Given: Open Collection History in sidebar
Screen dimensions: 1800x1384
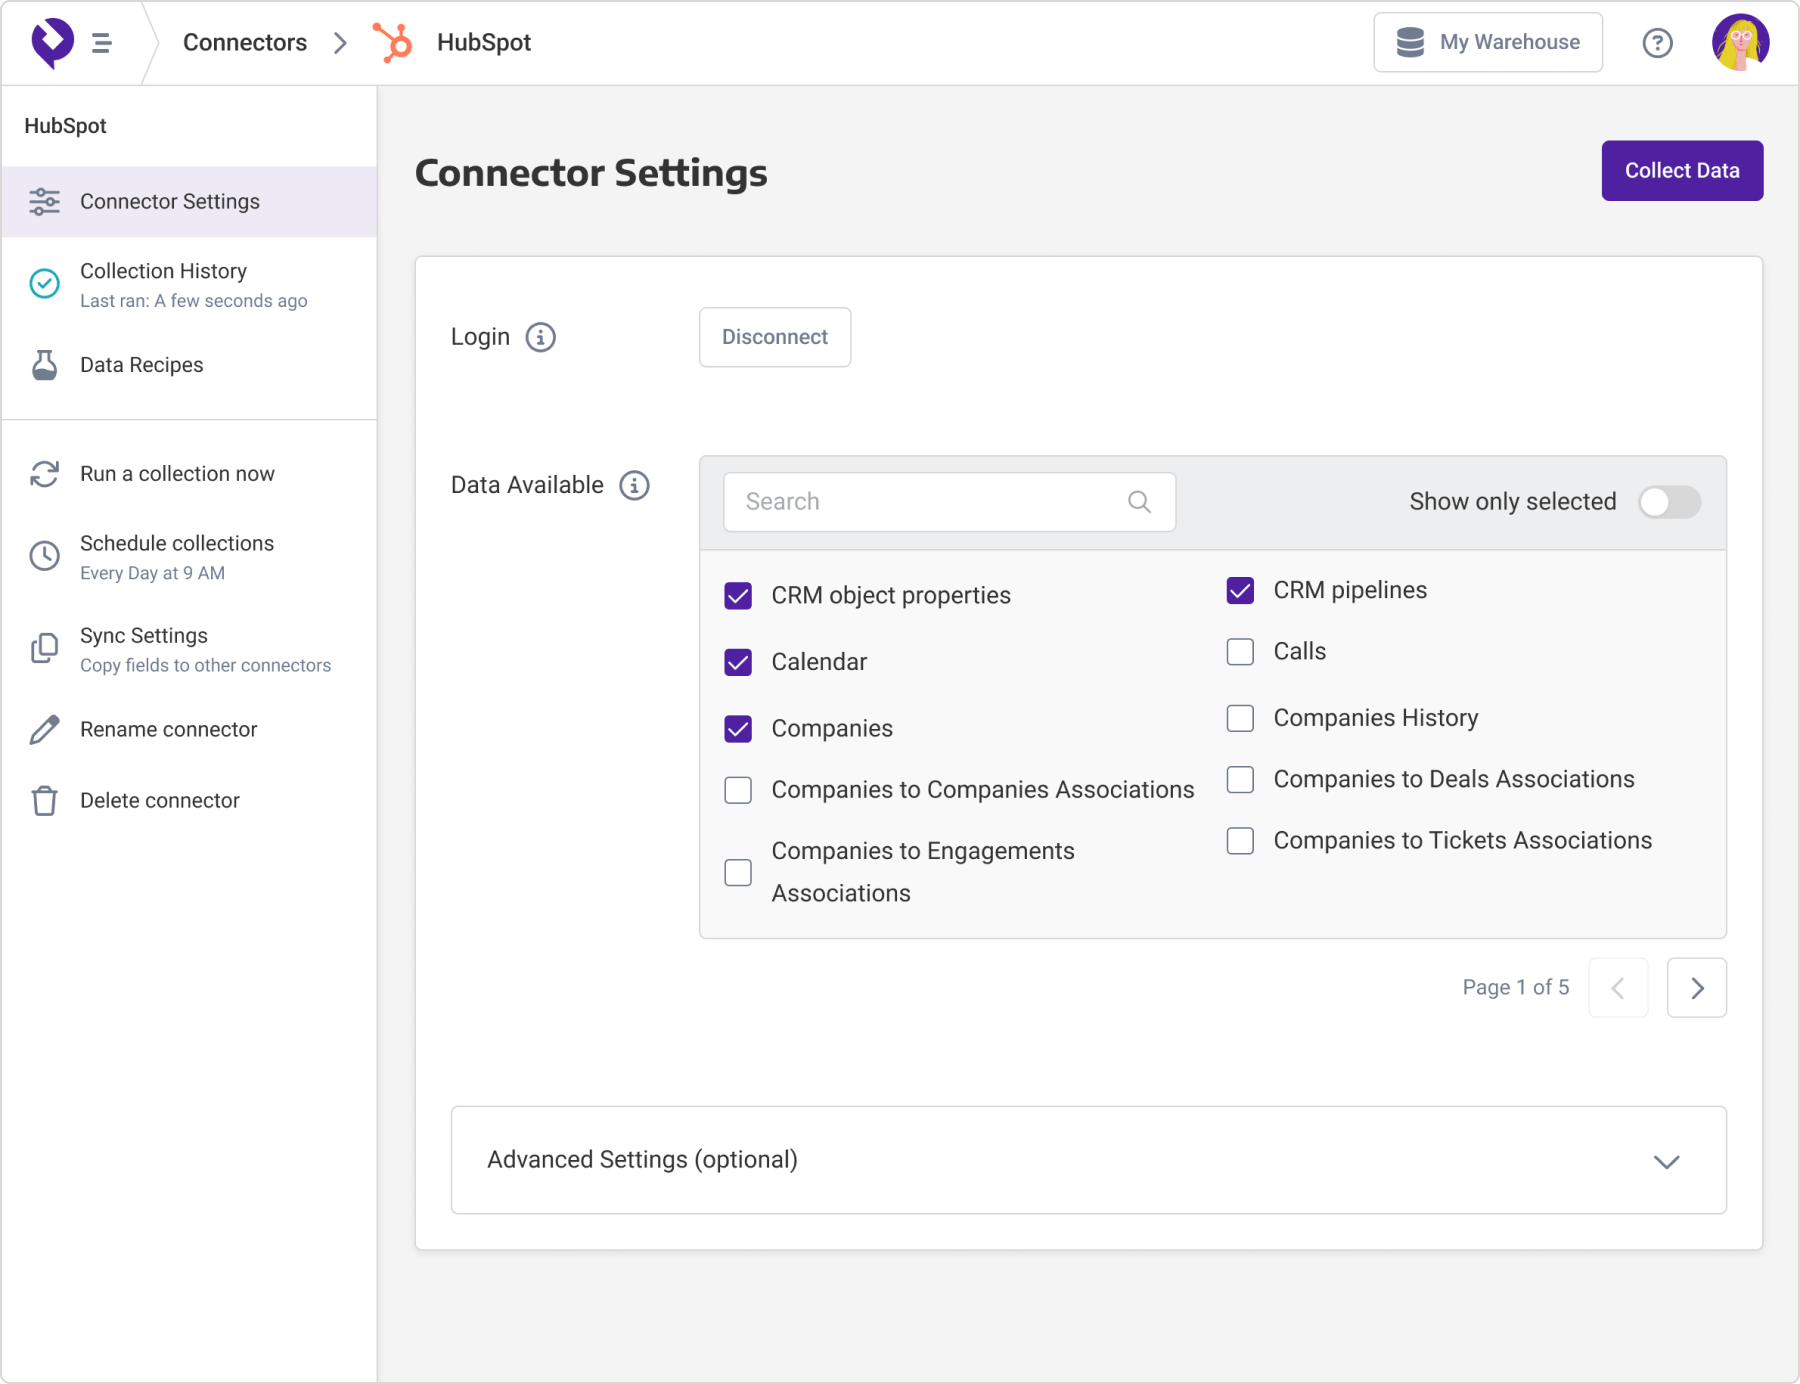Looking at the screenshot, I should (x=189, y=285).
